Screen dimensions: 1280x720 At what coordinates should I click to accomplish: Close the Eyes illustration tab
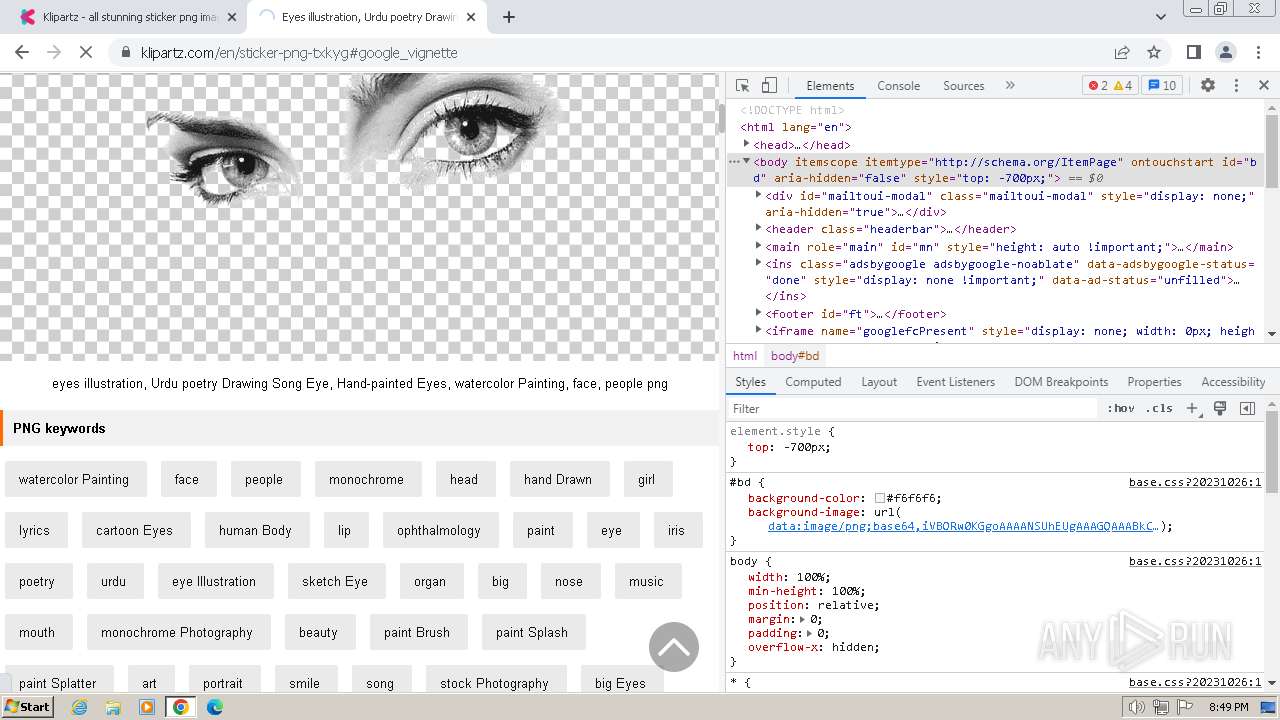tap(472, 17)
